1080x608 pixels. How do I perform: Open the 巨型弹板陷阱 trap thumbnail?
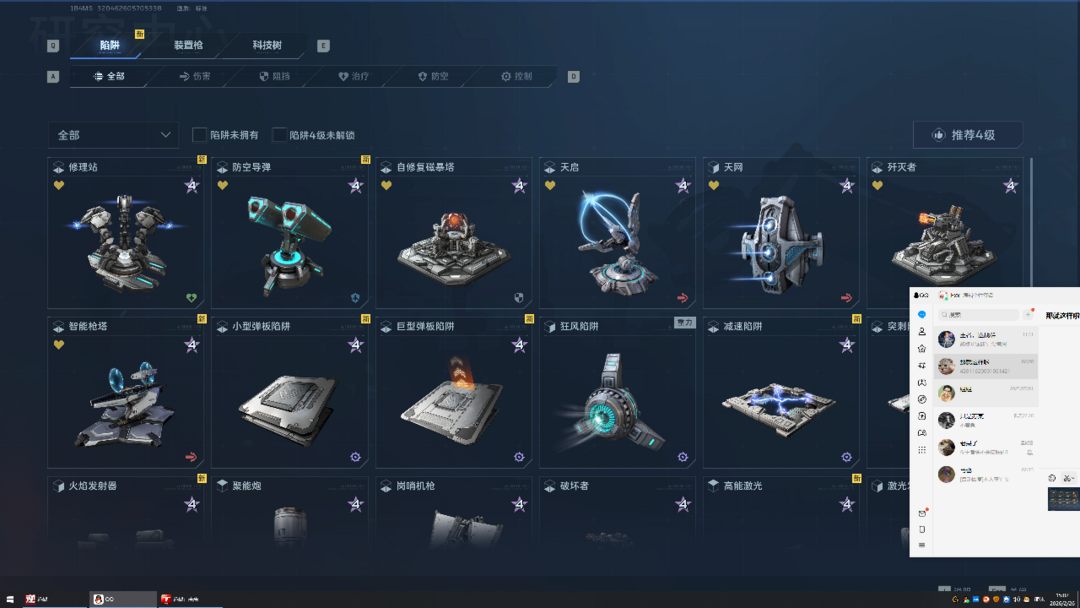coord(454,401)
